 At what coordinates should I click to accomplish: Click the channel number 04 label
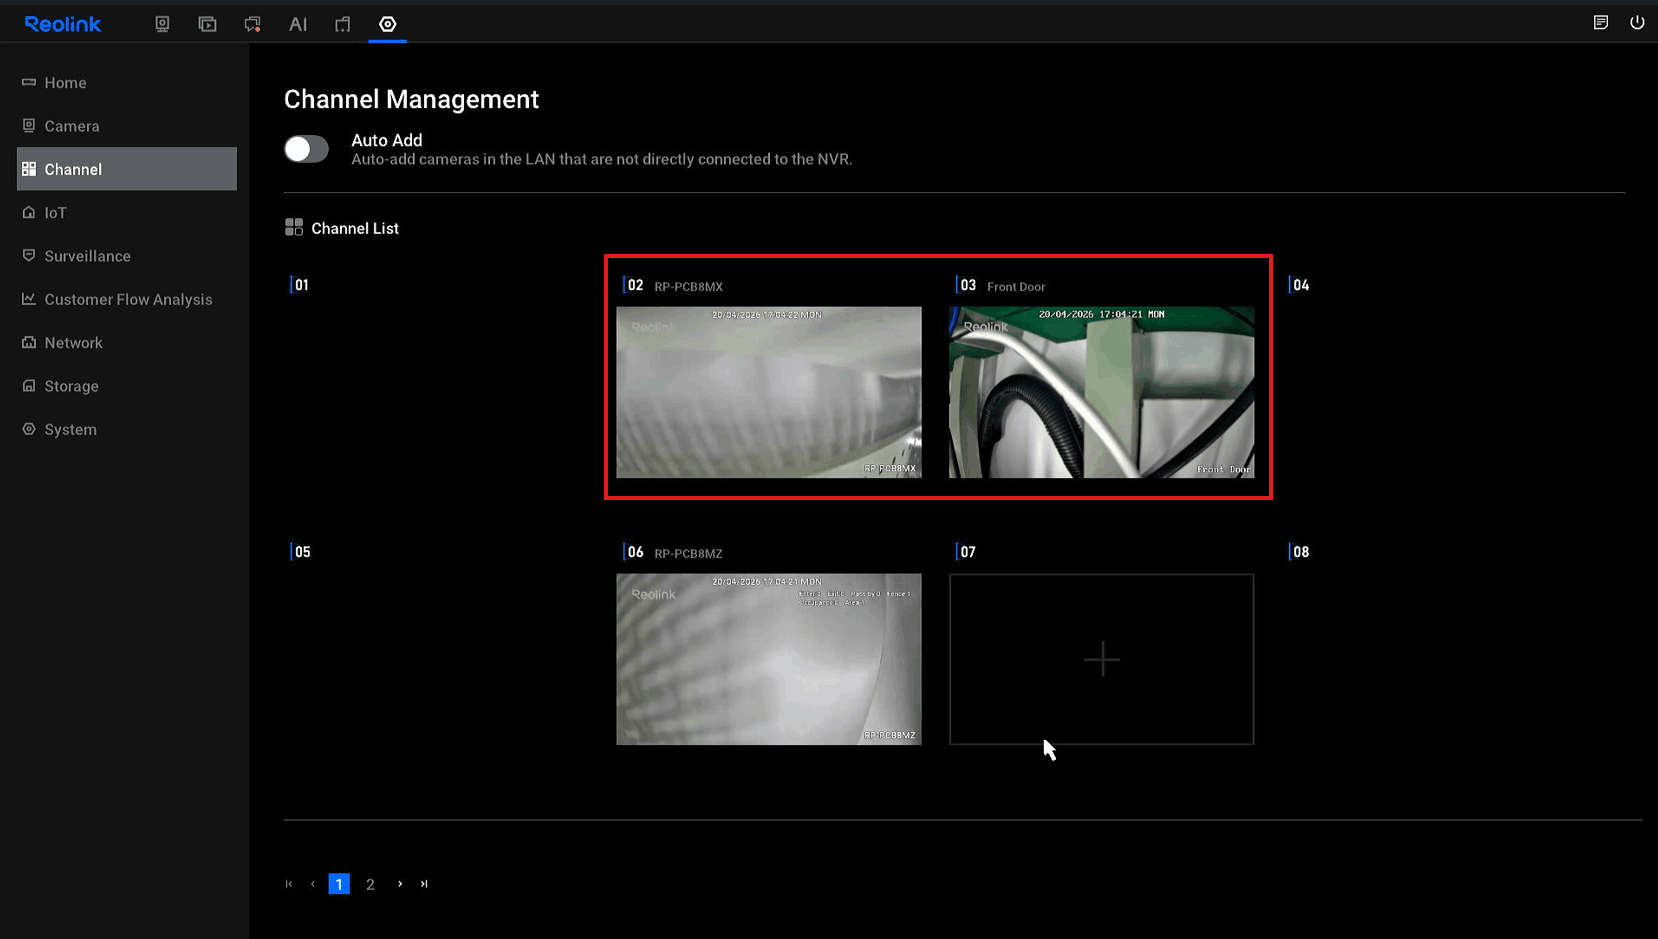1300,285
